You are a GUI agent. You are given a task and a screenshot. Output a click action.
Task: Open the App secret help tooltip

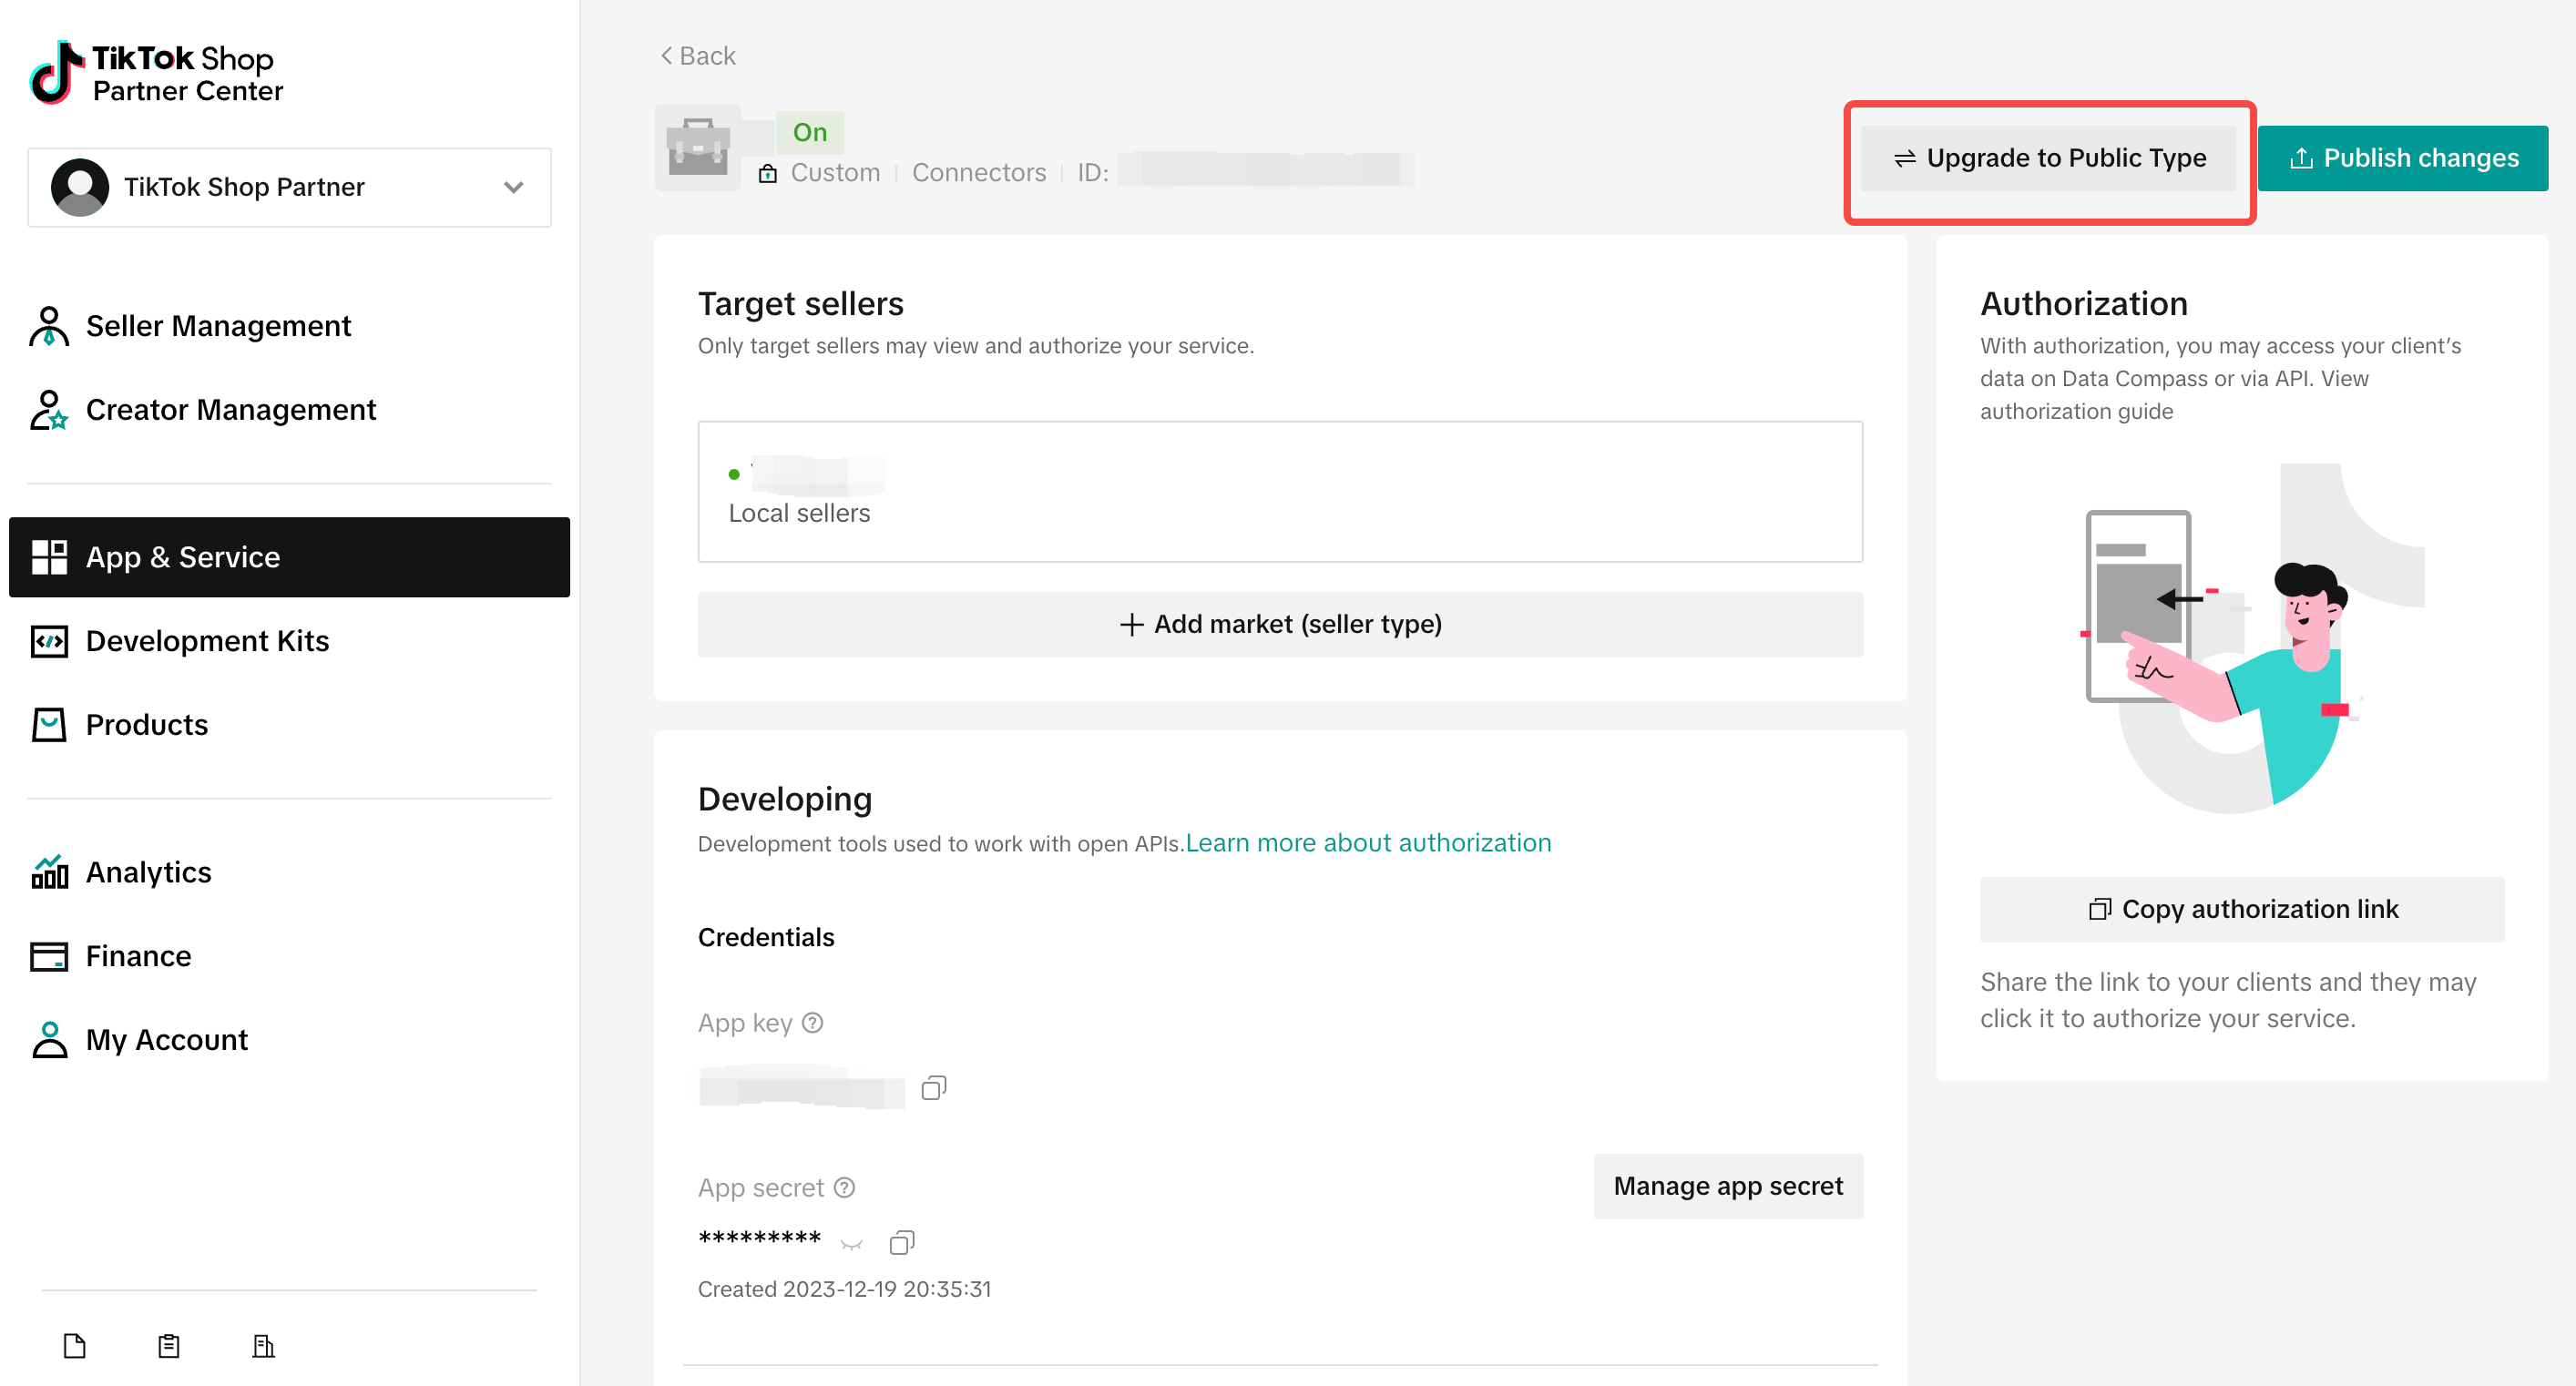tap(844, 1187)
